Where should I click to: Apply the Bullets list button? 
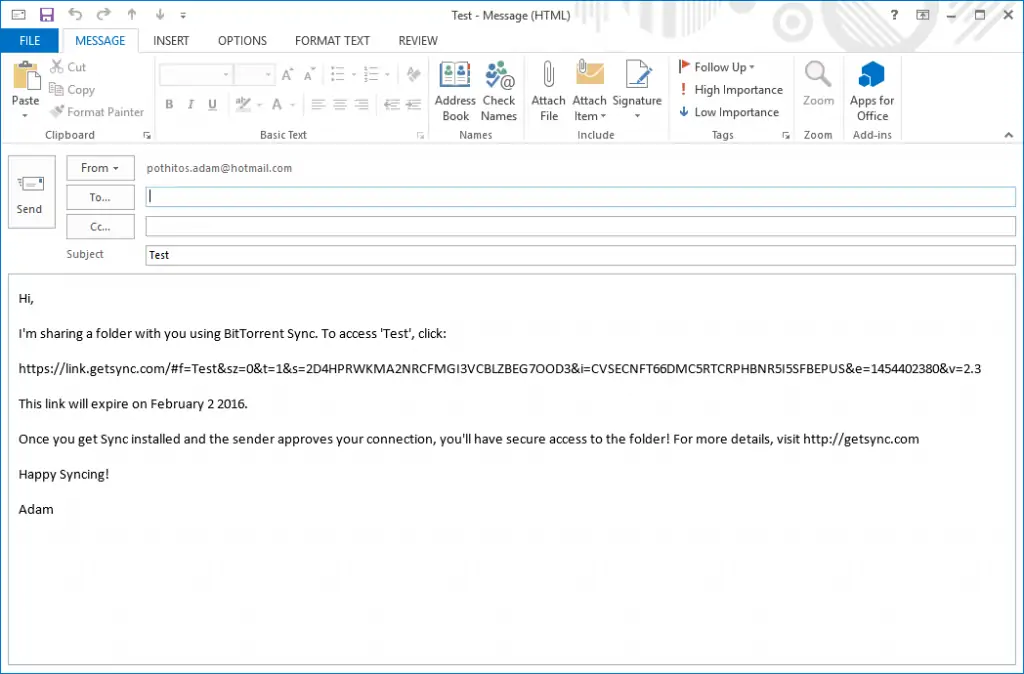pyautogui.click(x=338, y=74)
